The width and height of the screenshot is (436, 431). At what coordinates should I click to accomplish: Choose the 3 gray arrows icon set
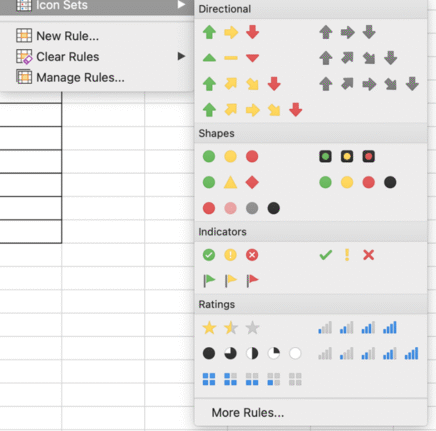(347, 32)
